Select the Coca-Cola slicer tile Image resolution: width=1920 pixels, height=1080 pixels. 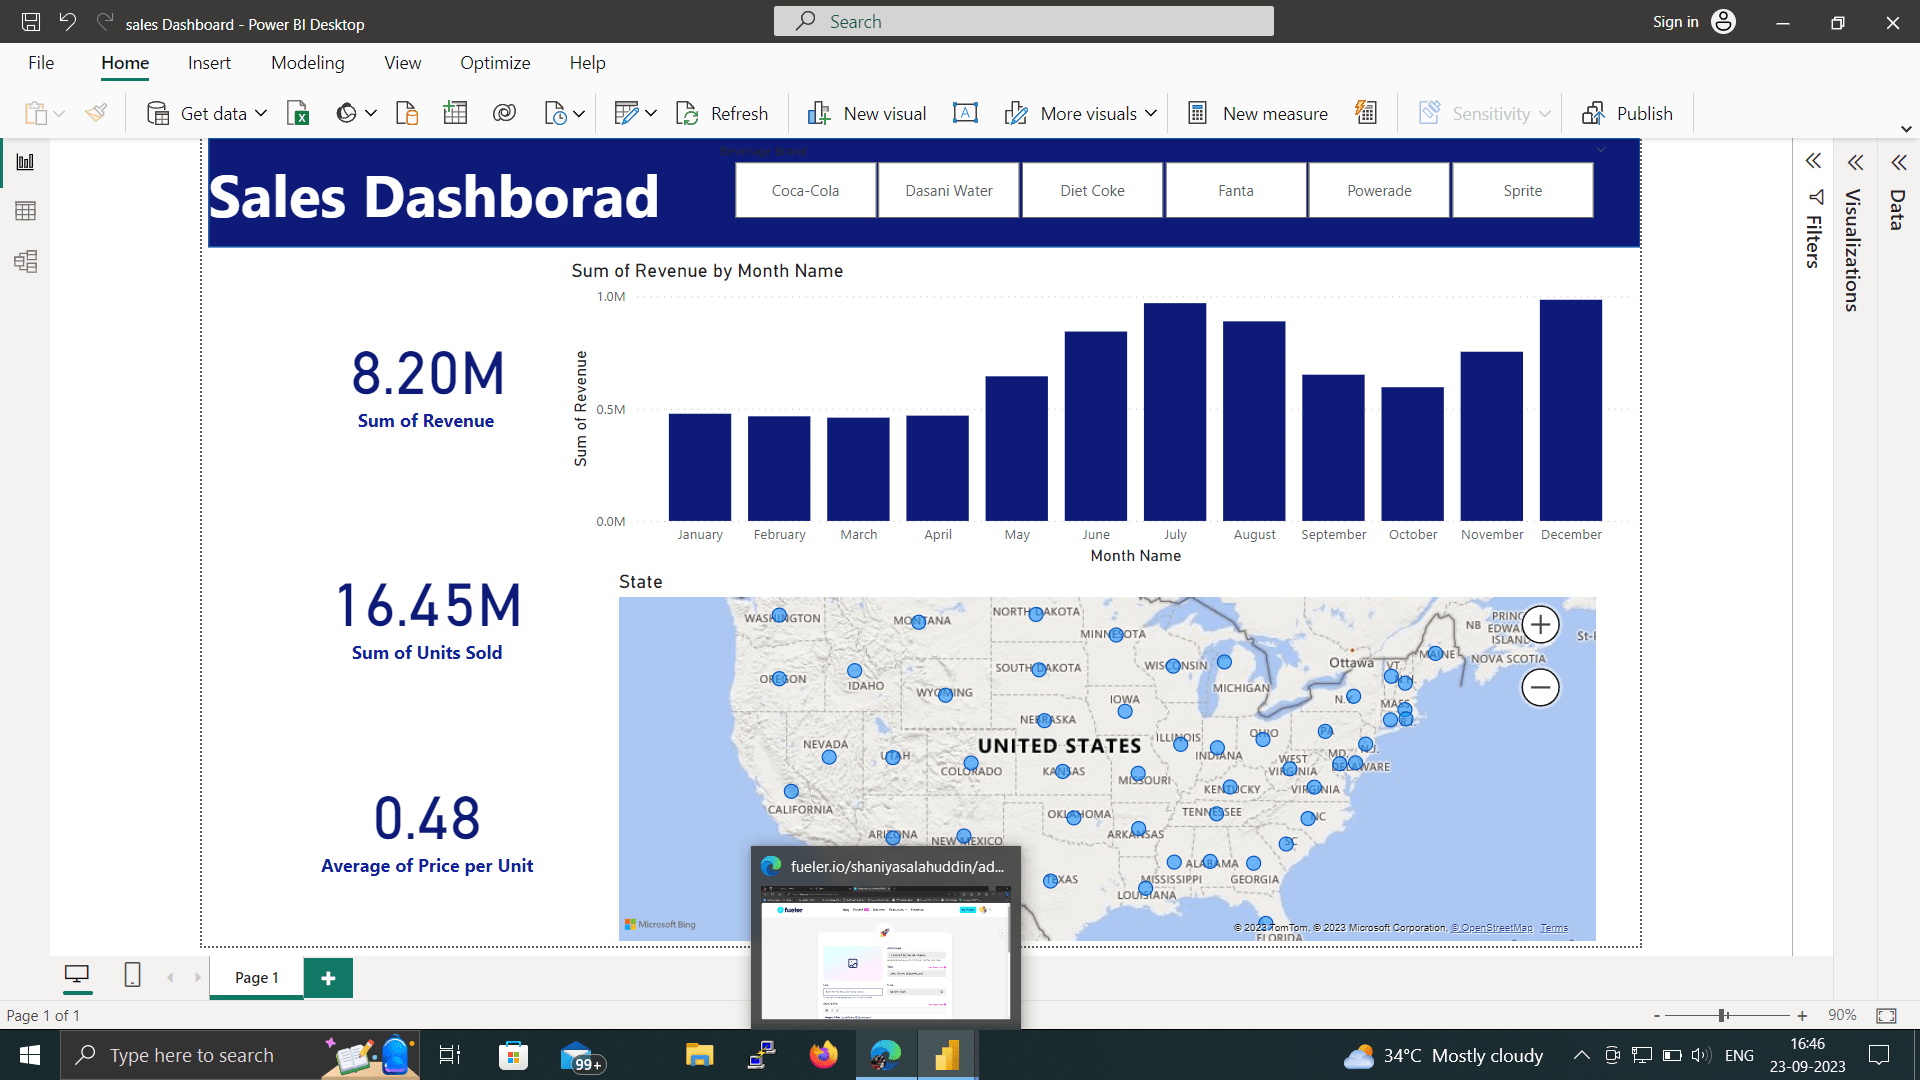pyautogui.click(x=805, y=191)
